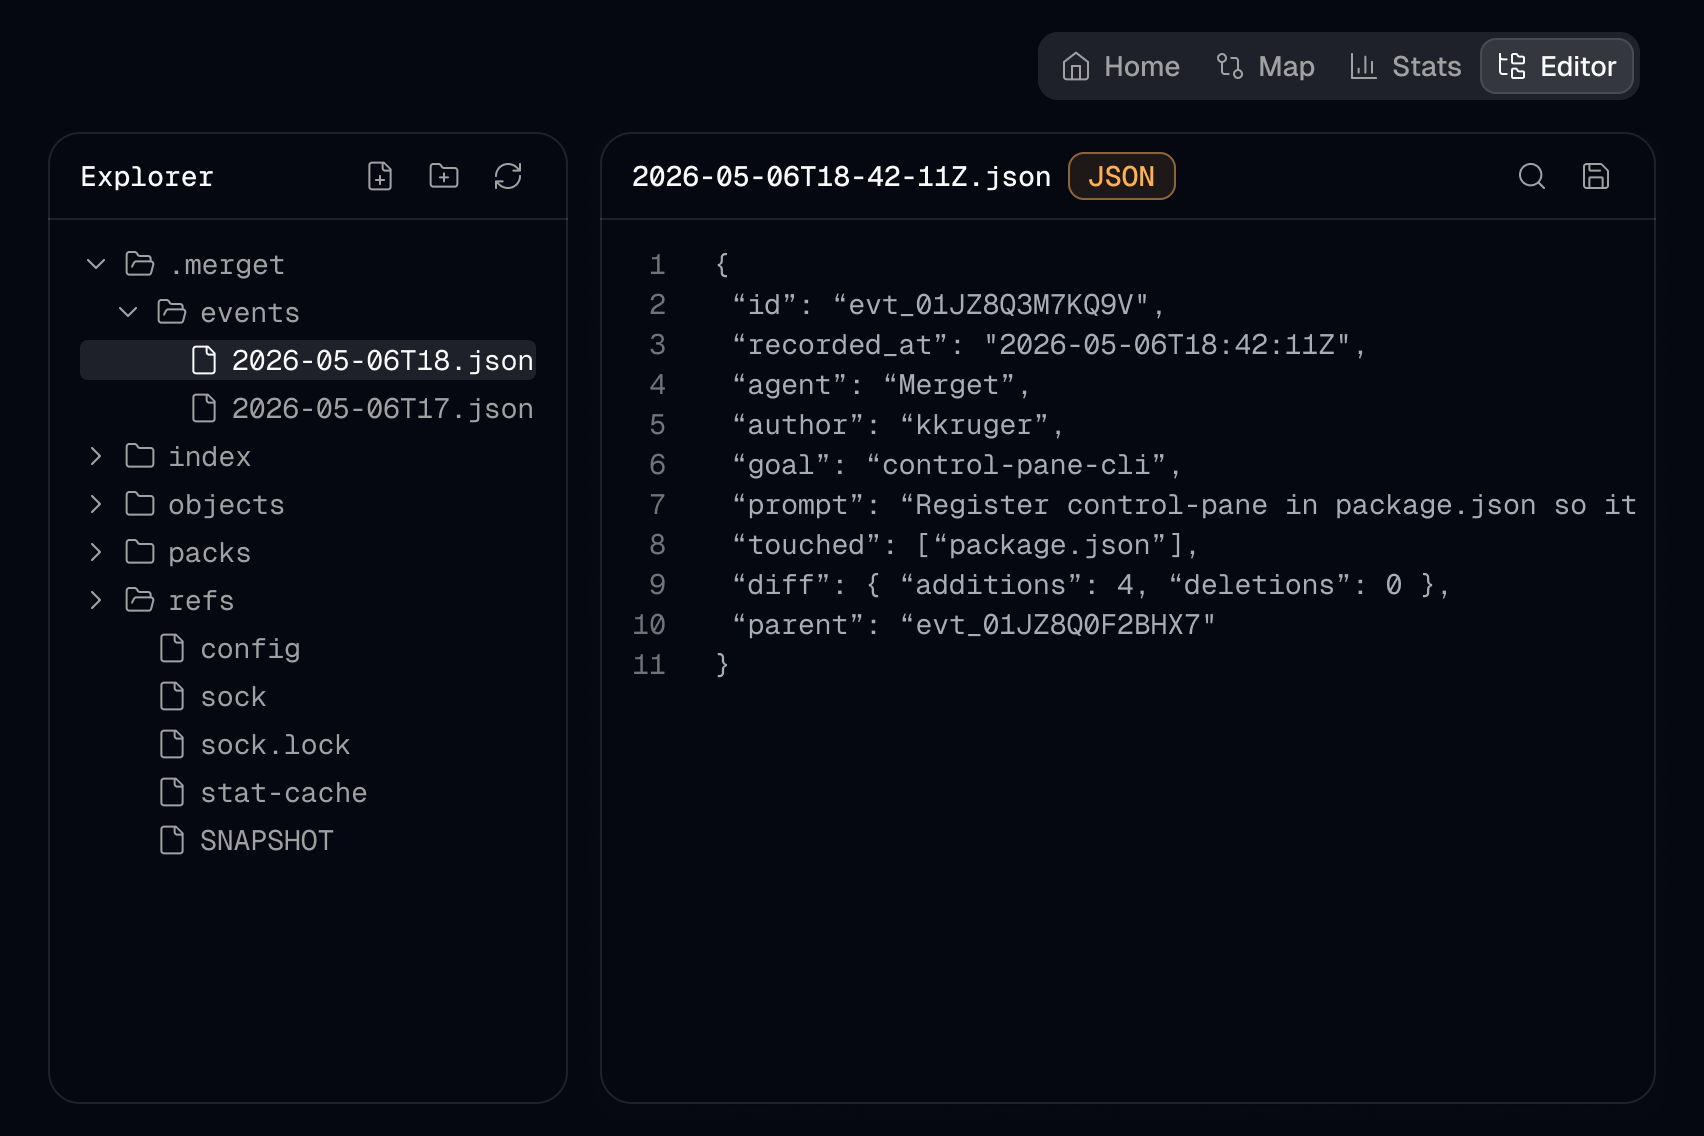Screen dimensions: 1704x1136
Task: Click the file icon beside stat-cache
Action: (172, 792)
